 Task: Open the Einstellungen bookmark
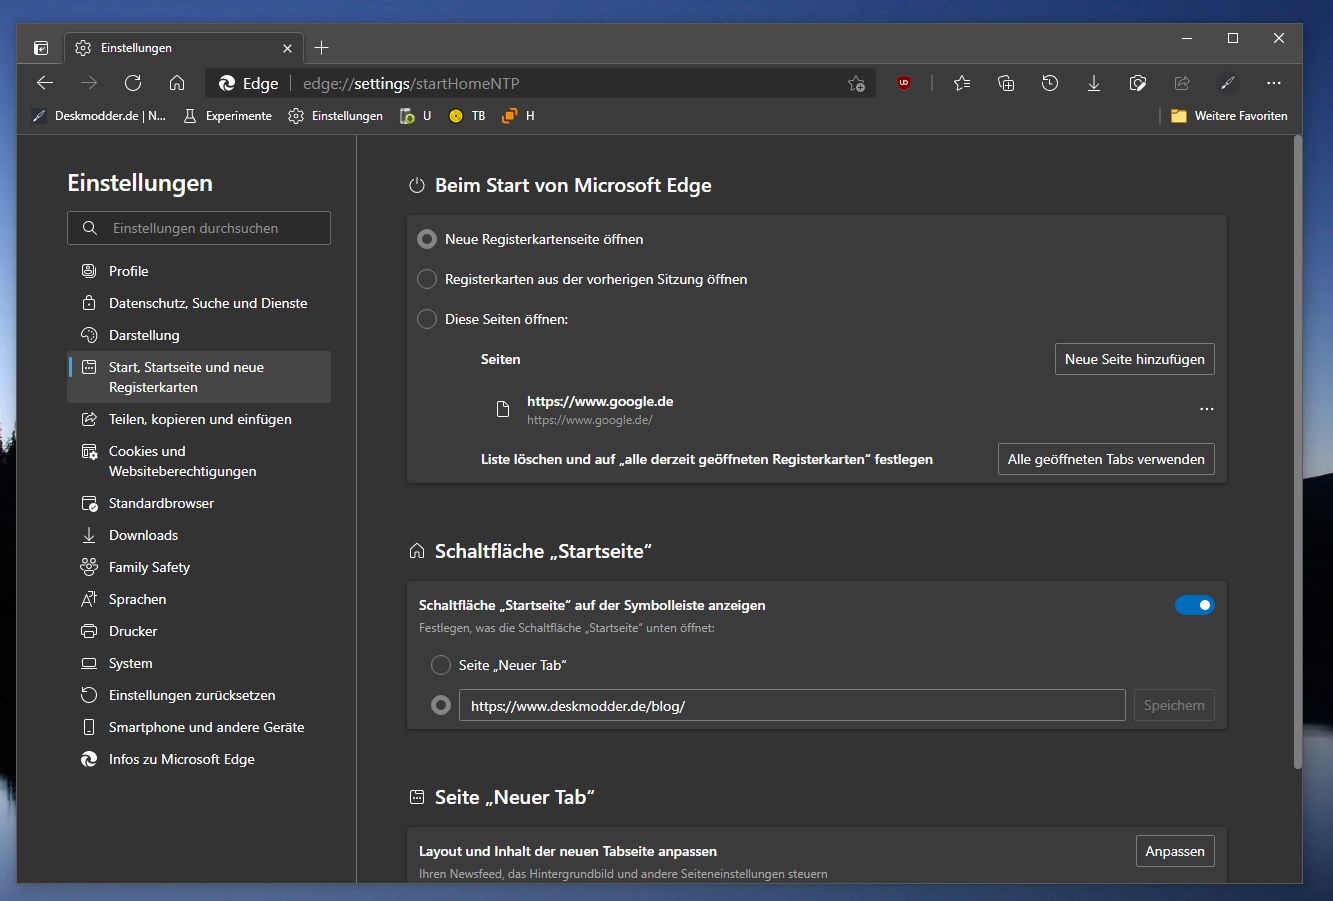click(335, 116)
